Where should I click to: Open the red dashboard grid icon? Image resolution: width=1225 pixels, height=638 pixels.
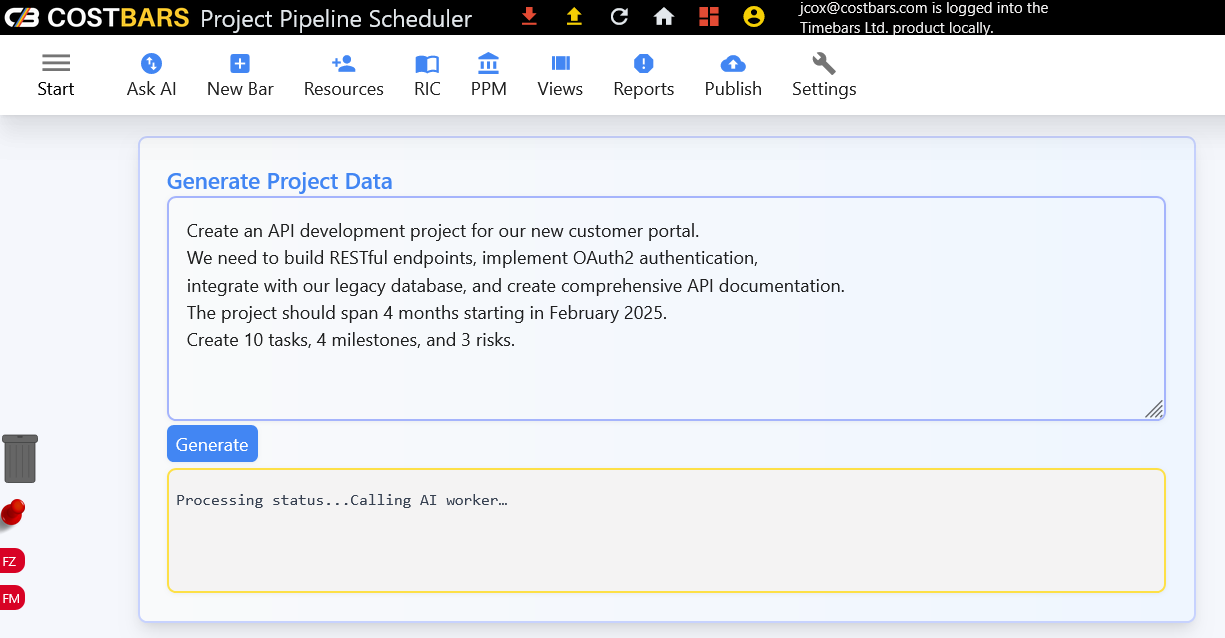click(709, 16)
